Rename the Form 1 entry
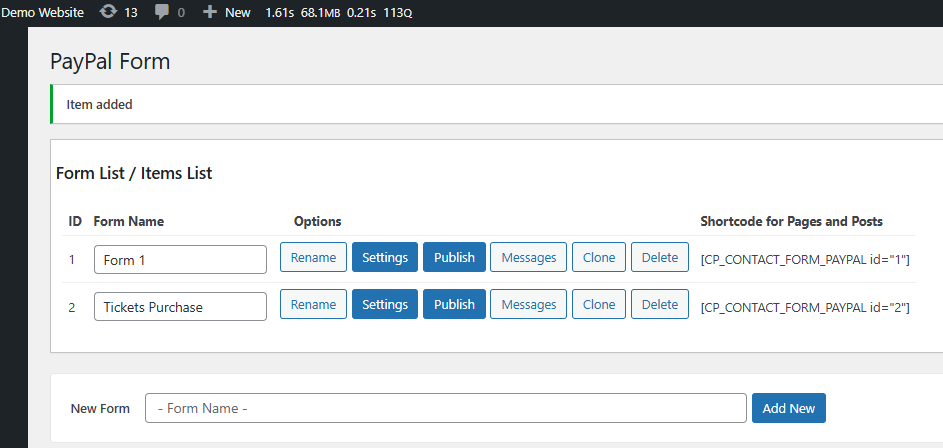 [x=313, y=257]
